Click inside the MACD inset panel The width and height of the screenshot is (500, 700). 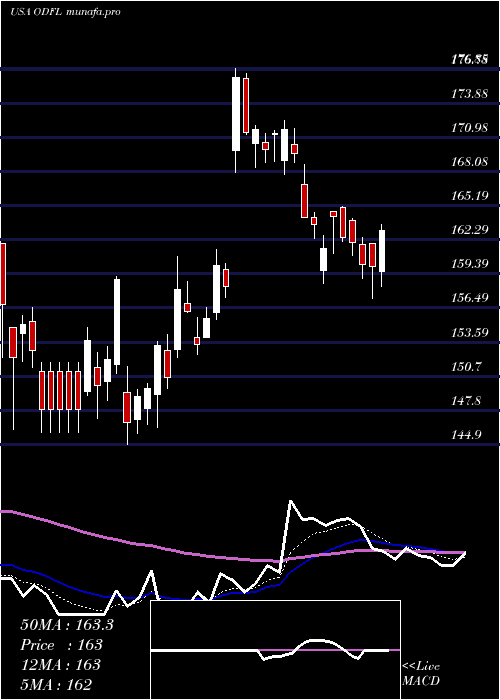(x=275, y=650)
